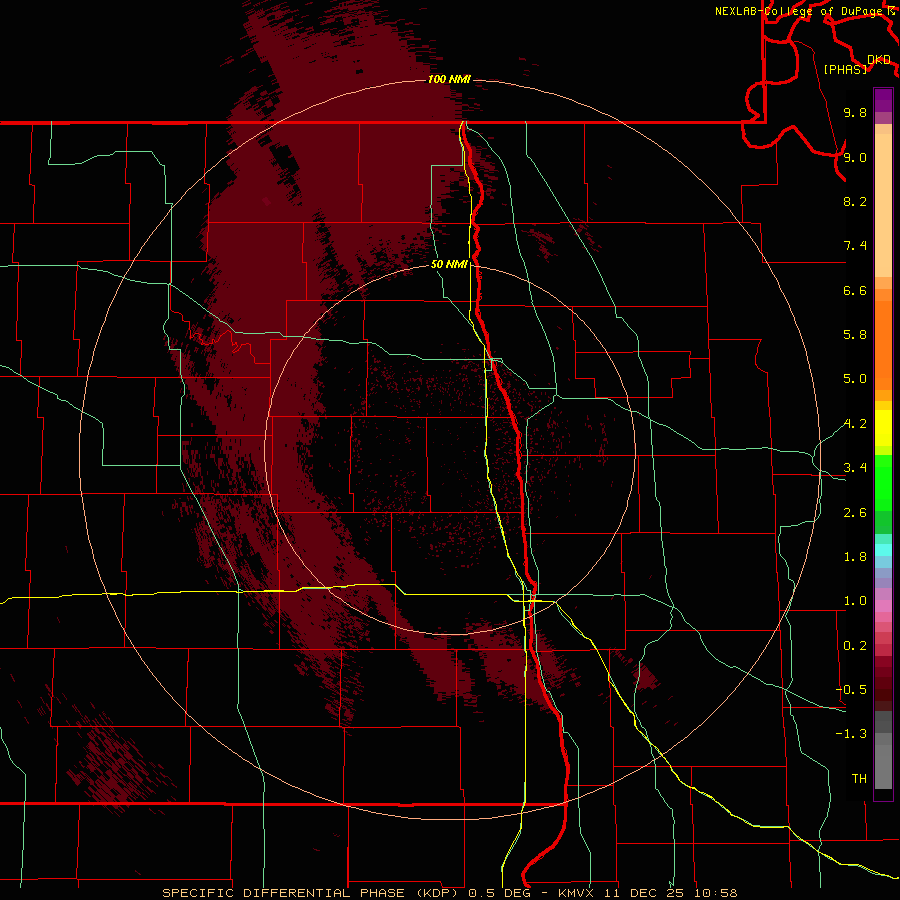The height and width of the screenshot is (900, 900).
Task: Pick the pink color-bar segment
Action: coord(883,606)
